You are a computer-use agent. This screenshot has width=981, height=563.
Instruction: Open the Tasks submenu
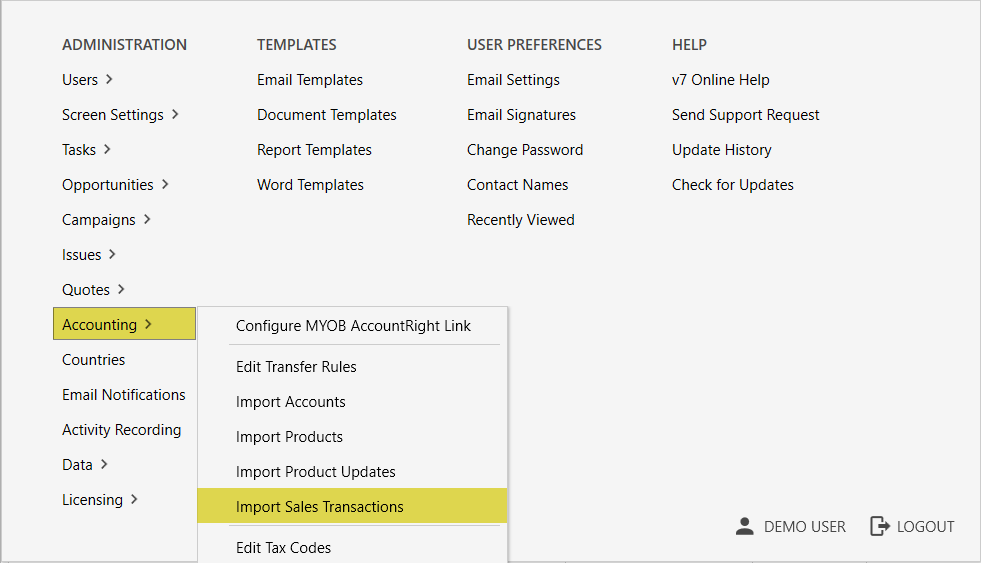point(86,150)
